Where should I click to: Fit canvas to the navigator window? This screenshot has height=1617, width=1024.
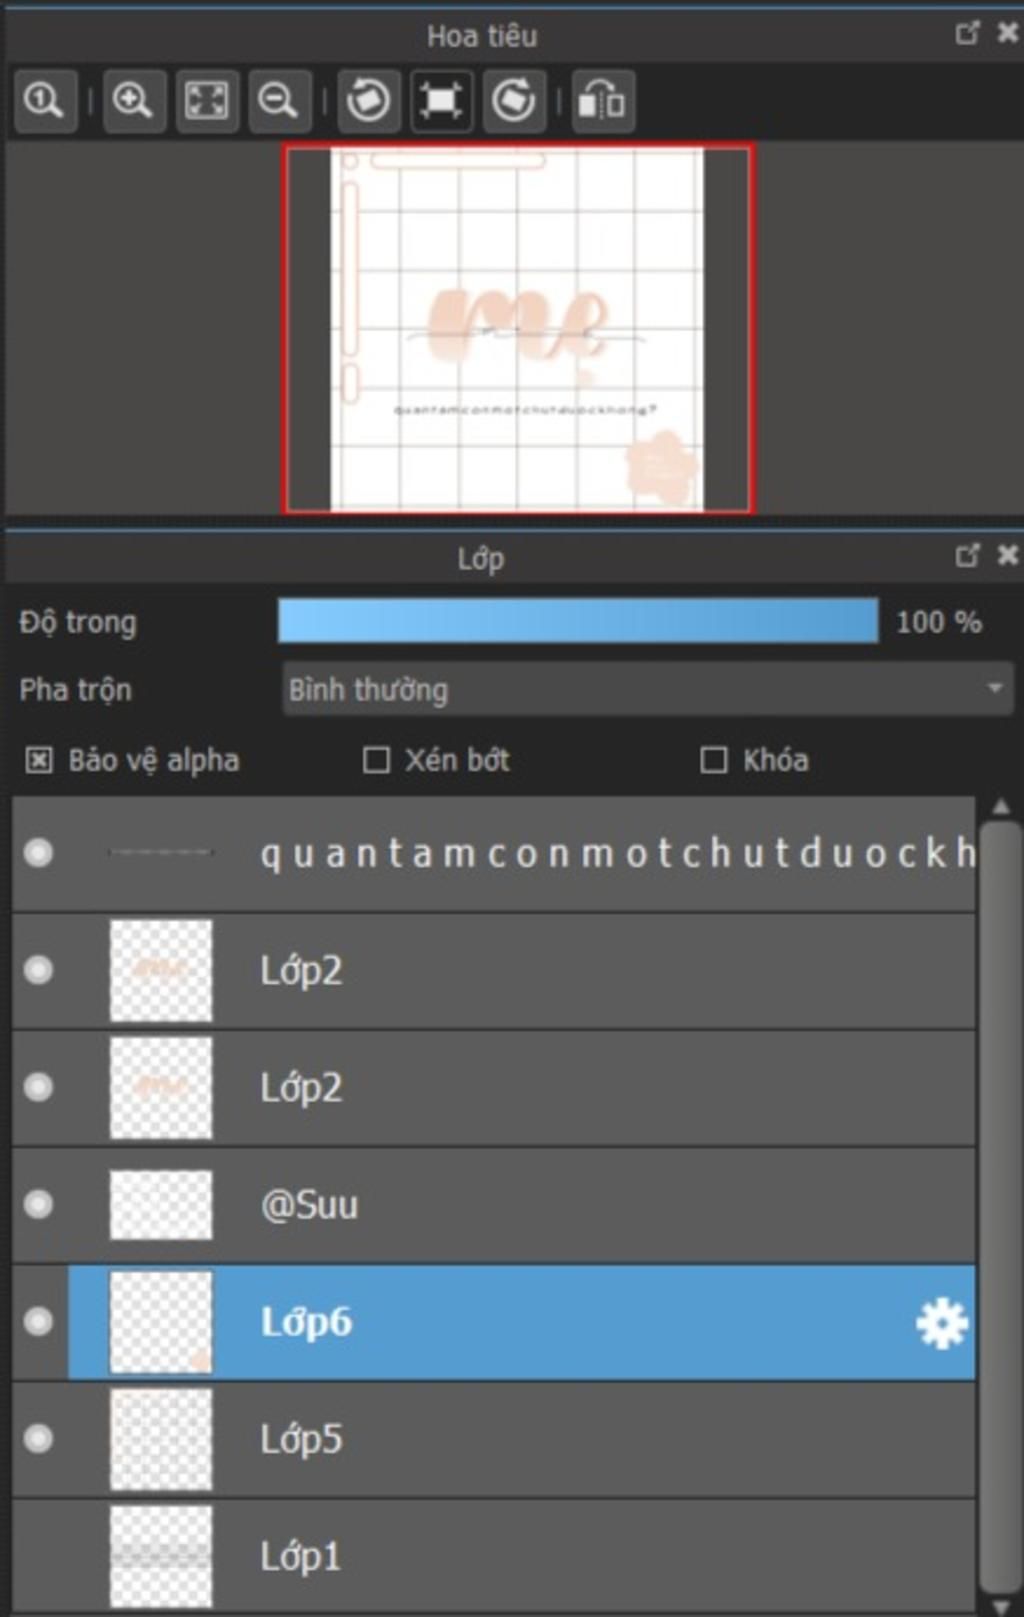click(207, 101)
